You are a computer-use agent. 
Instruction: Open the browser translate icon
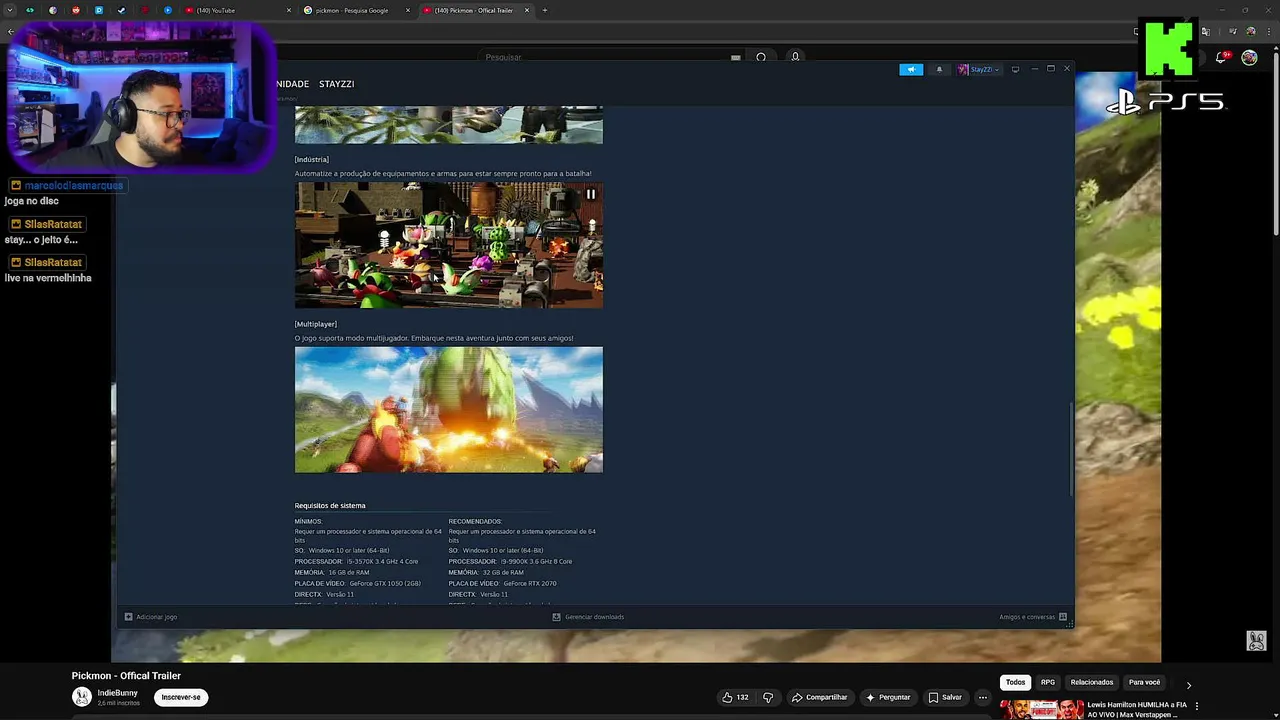tap(1205, 31)
